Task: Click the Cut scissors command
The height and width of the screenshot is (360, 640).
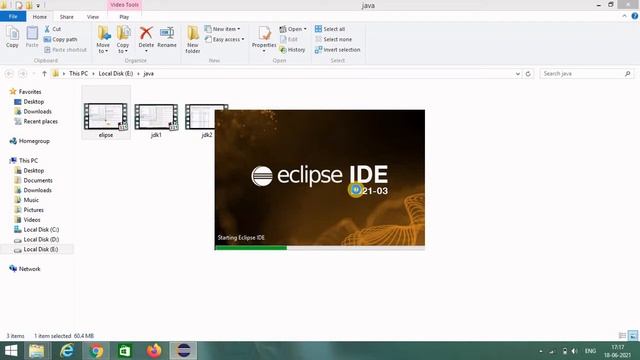Action: (52, 29)
